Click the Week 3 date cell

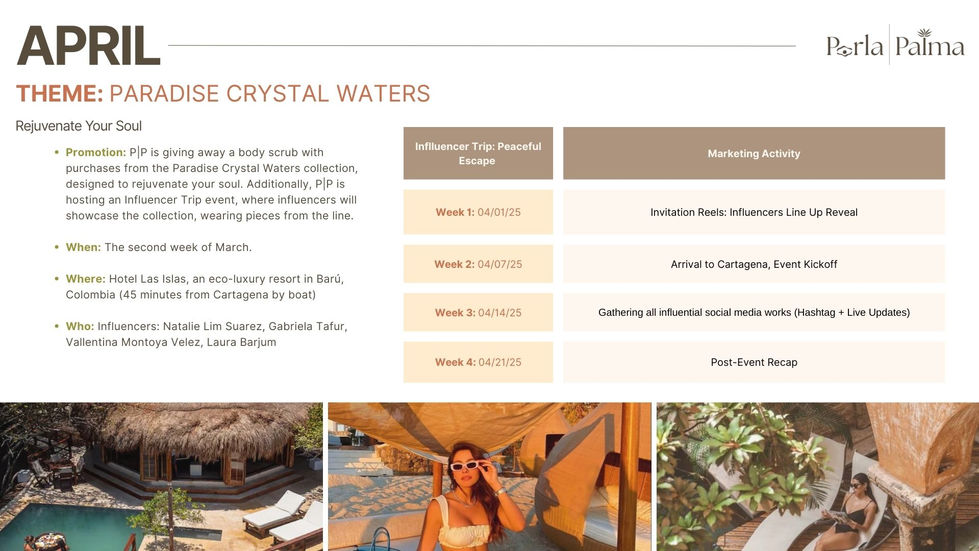tap(478, 312)
